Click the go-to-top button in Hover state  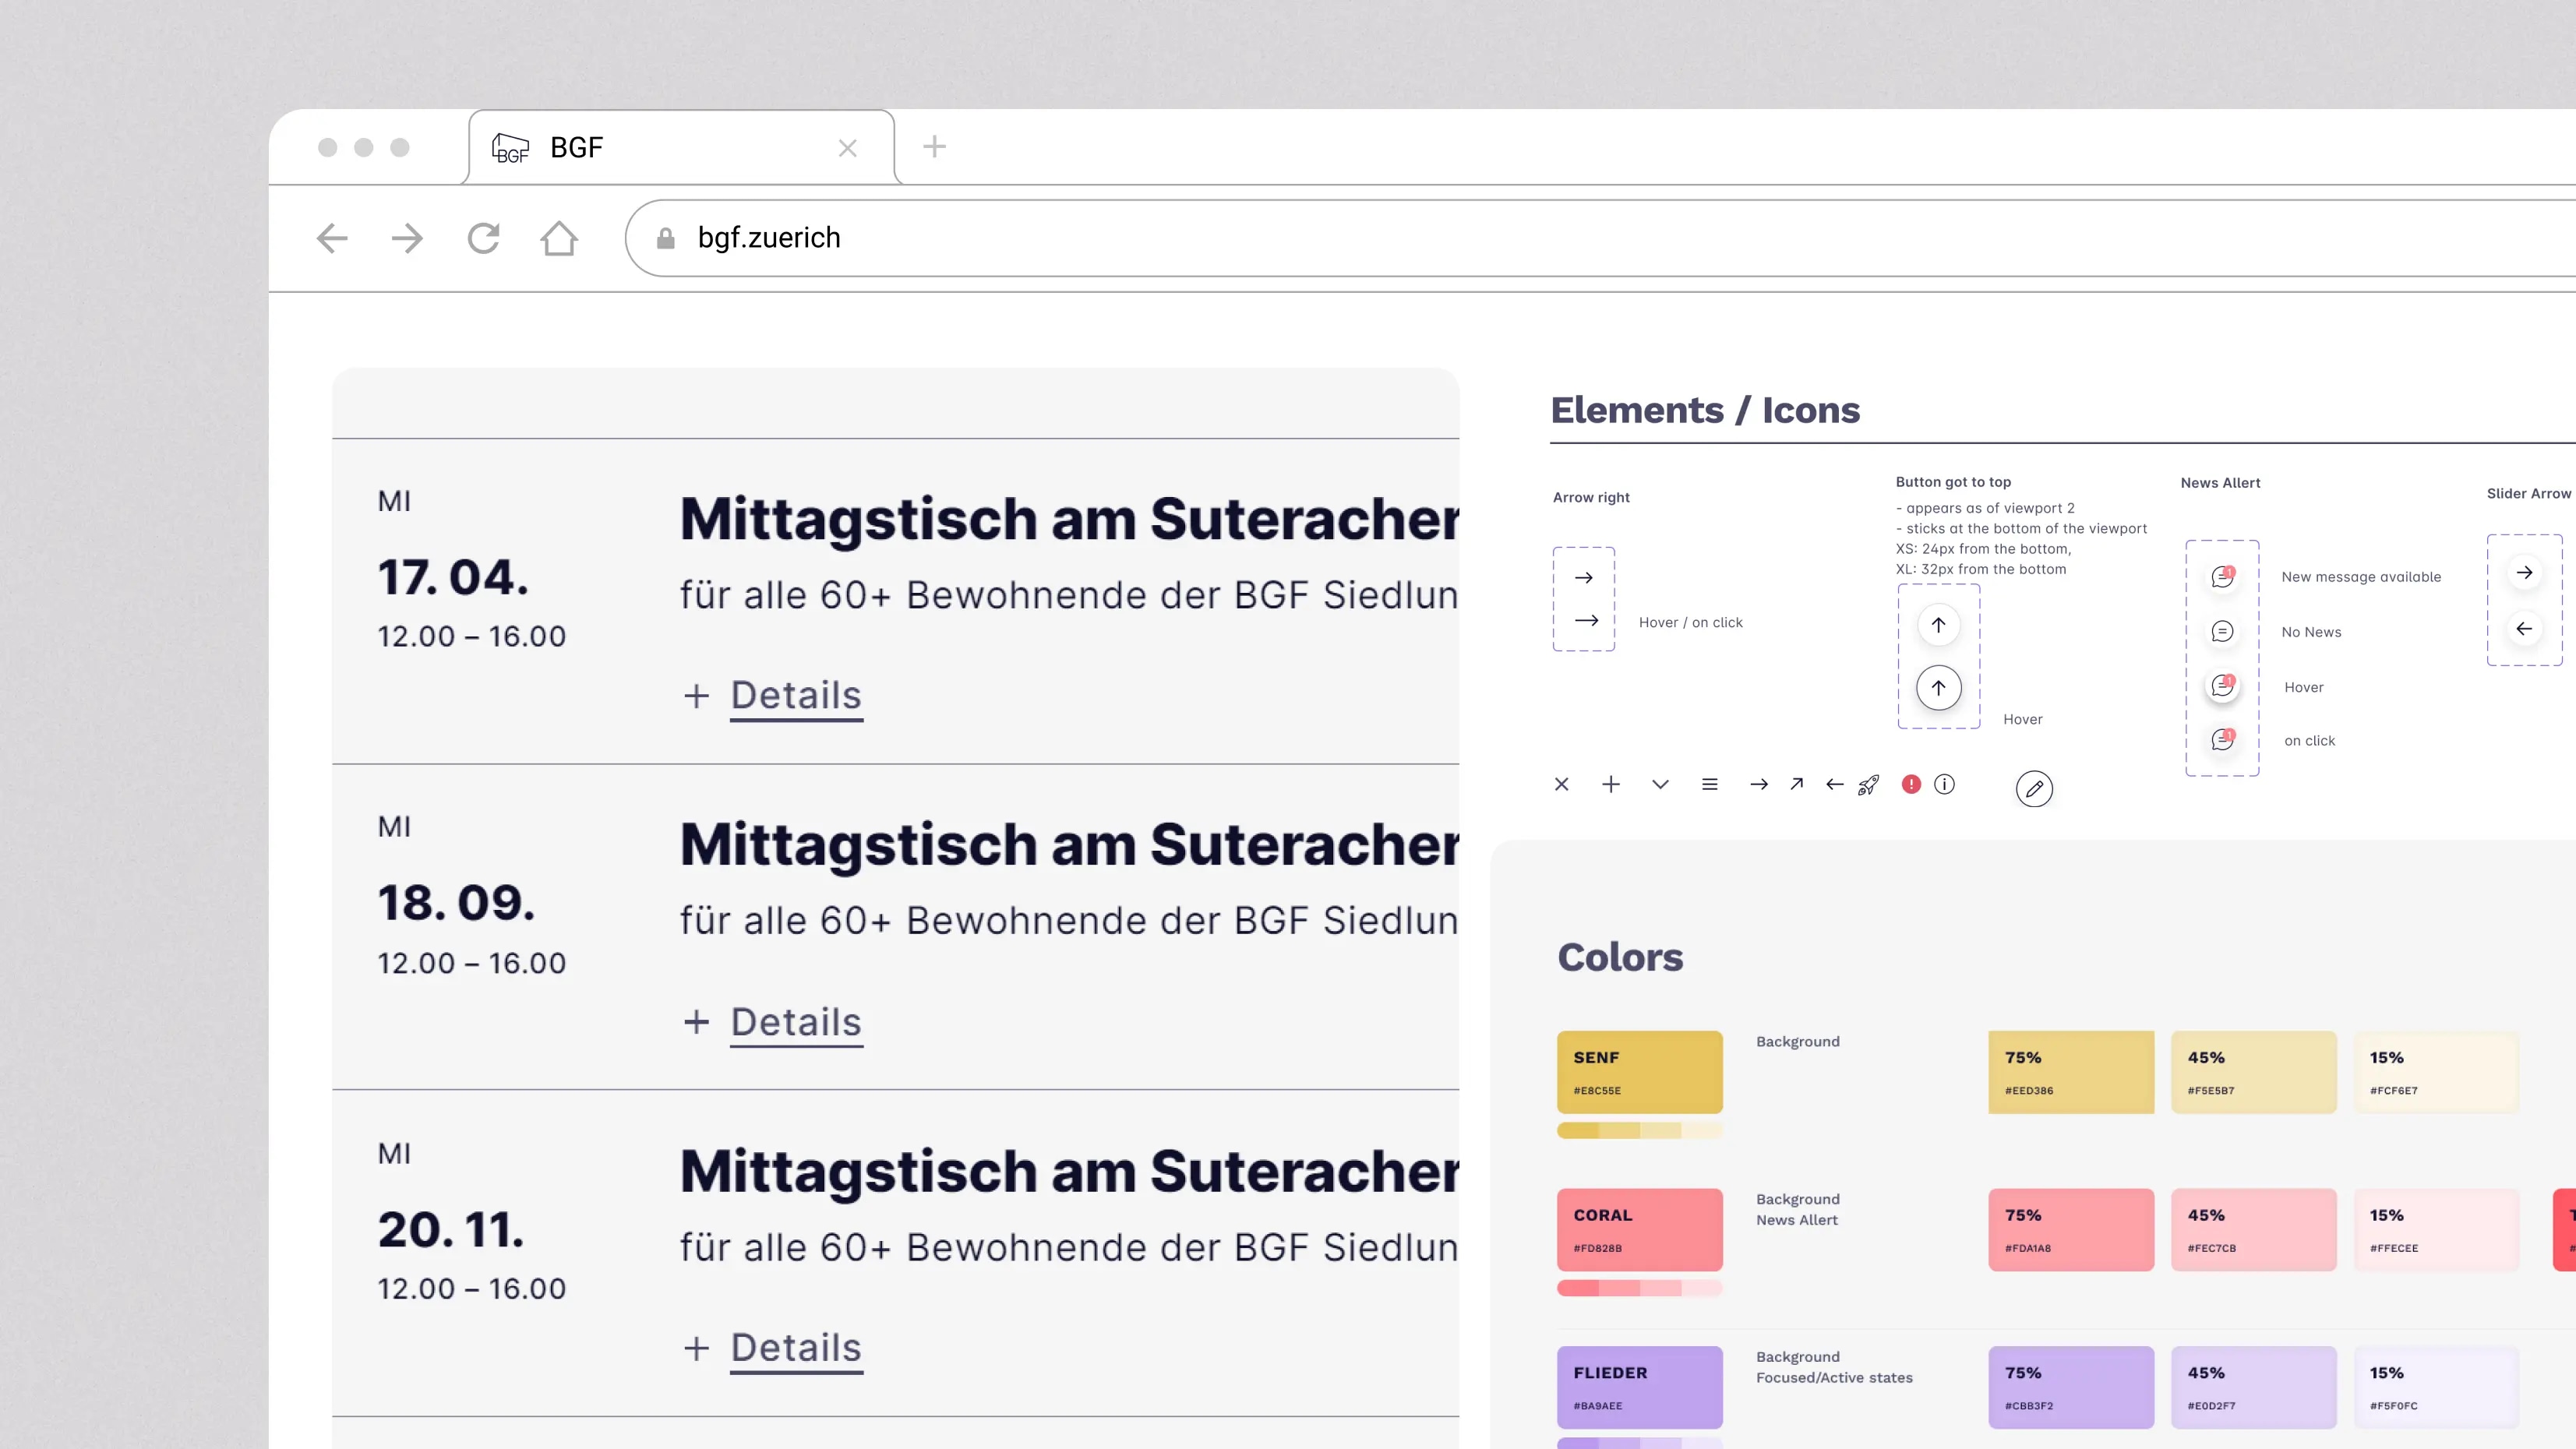(1938, 688)
